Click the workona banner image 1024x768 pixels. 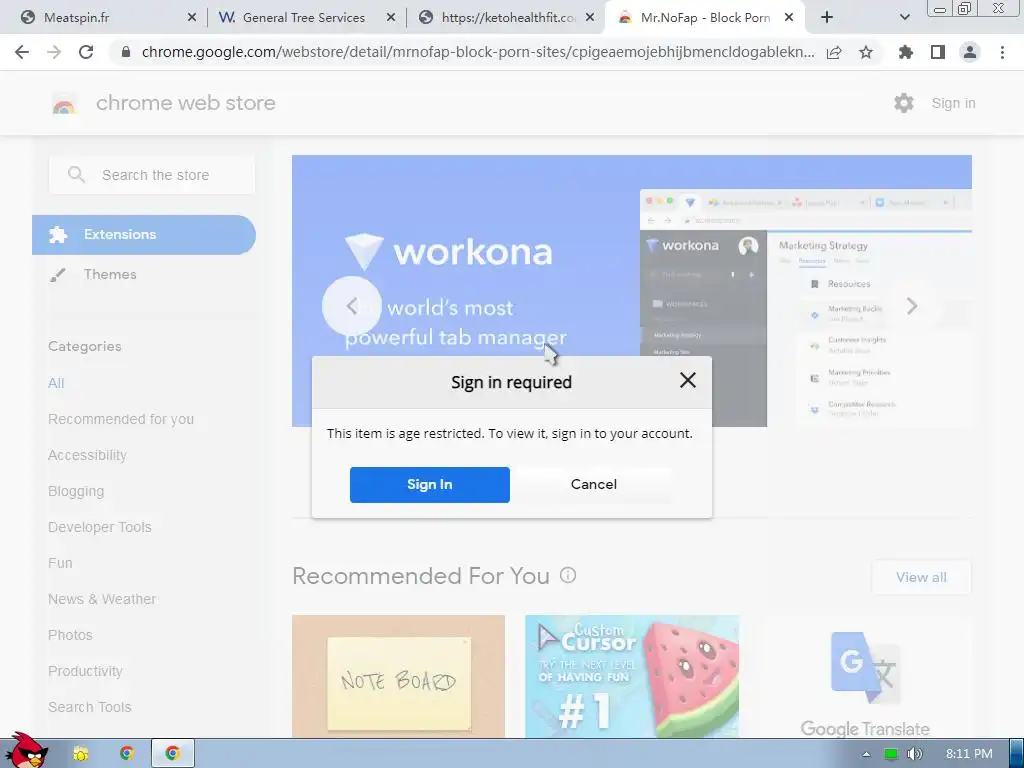pyautogui.click(x=632, y=291)
